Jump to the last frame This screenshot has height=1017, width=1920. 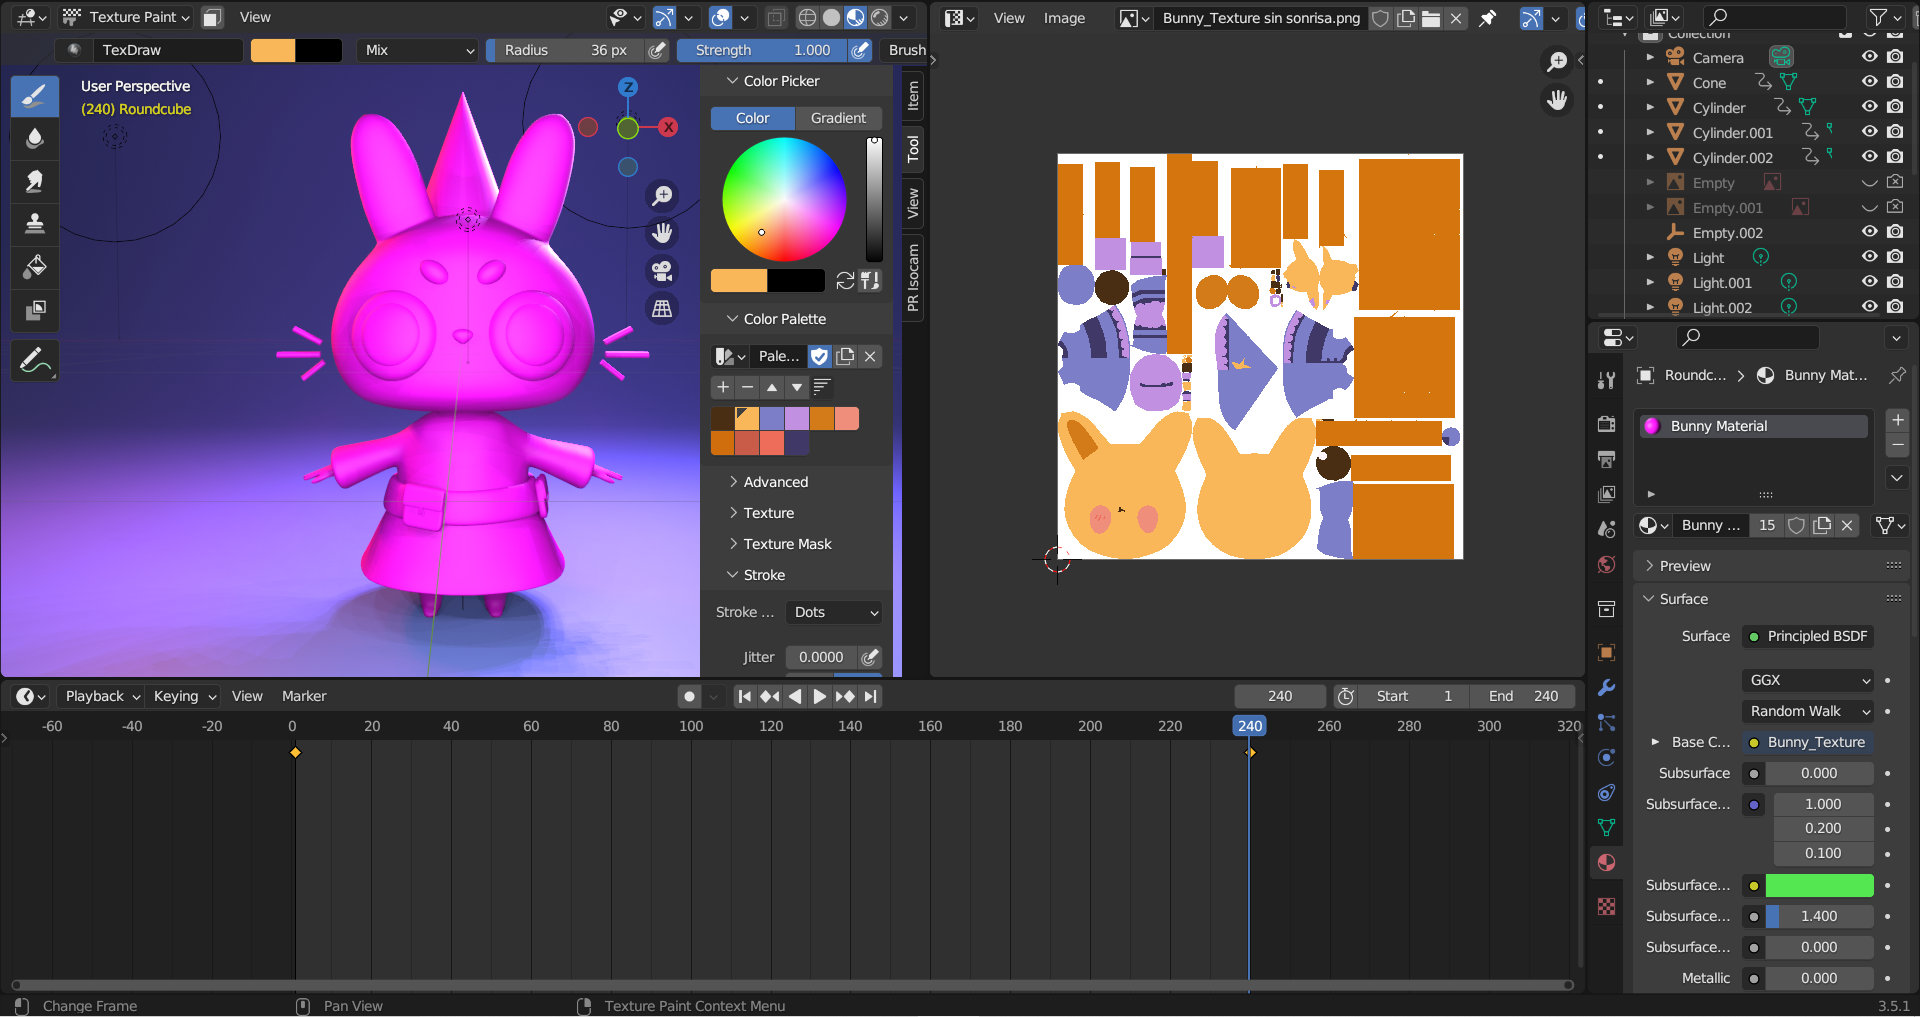(x=871, y=696)
